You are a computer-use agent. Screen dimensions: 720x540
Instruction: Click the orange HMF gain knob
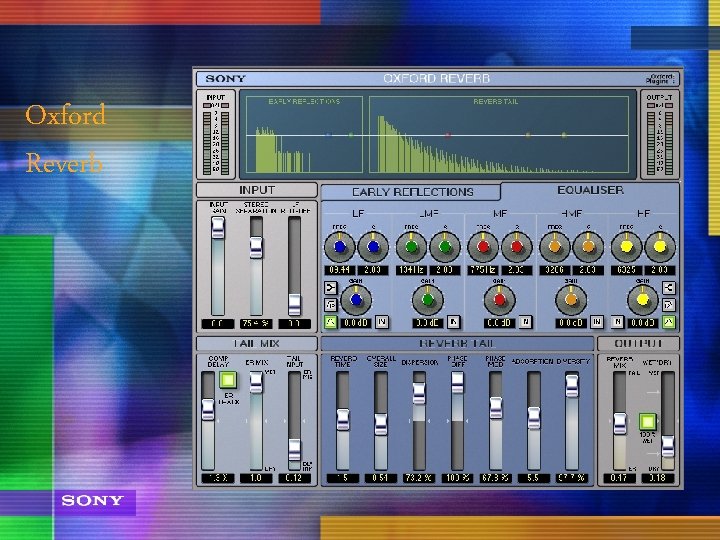click(571, 300)
